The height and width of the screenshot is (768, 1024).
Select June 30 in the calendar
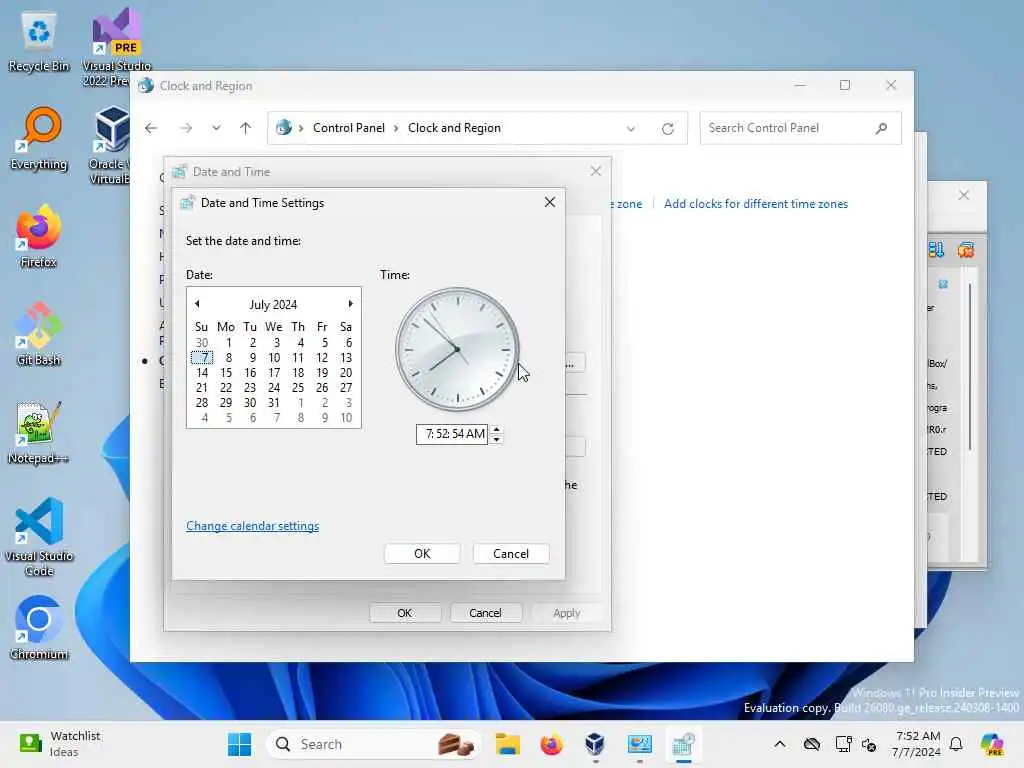coord(202,342)
